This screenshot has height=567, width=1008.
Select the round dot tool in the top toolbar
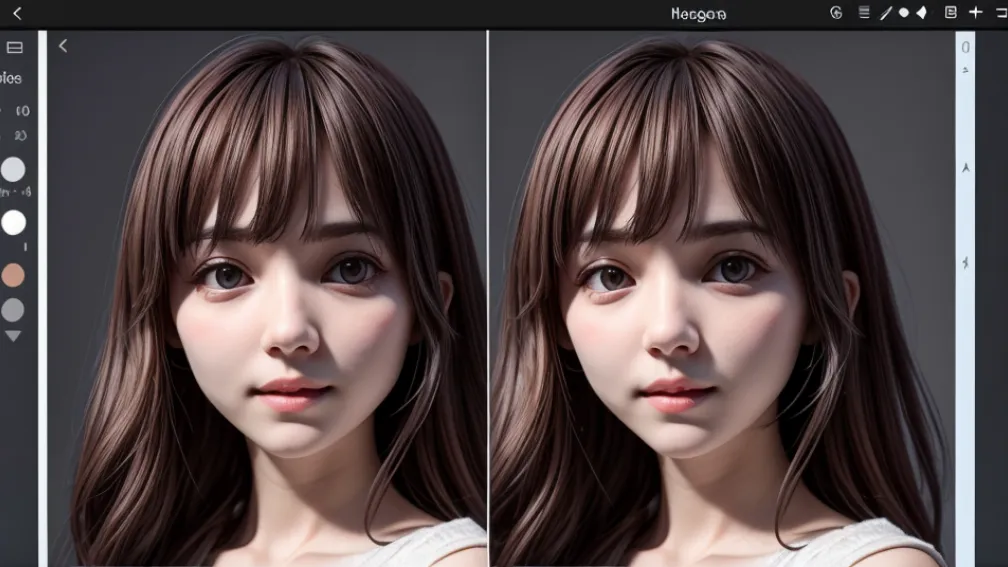[x=904, y=13]
